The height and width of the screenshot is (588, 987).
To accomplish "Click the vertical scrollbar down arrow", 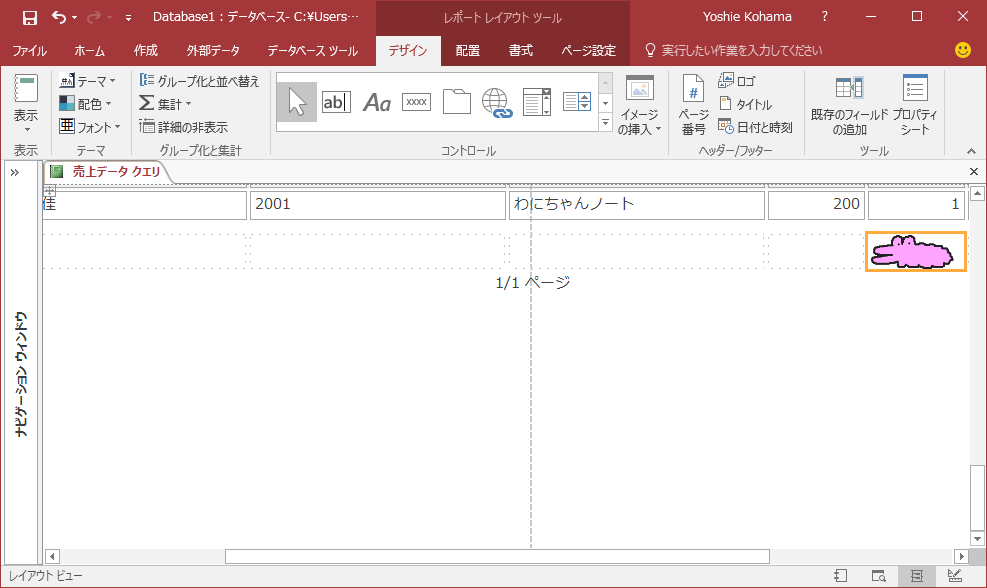I will click(x=977, y=539).
